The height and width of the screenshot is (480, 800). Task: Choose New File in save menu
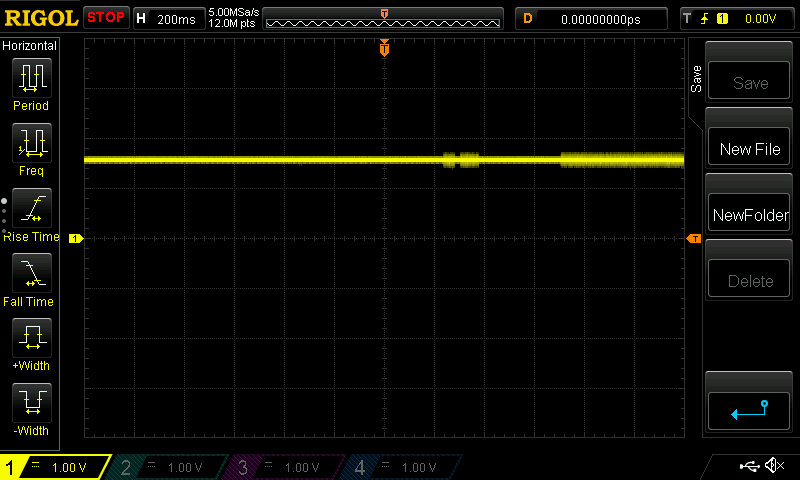(749, 147)
